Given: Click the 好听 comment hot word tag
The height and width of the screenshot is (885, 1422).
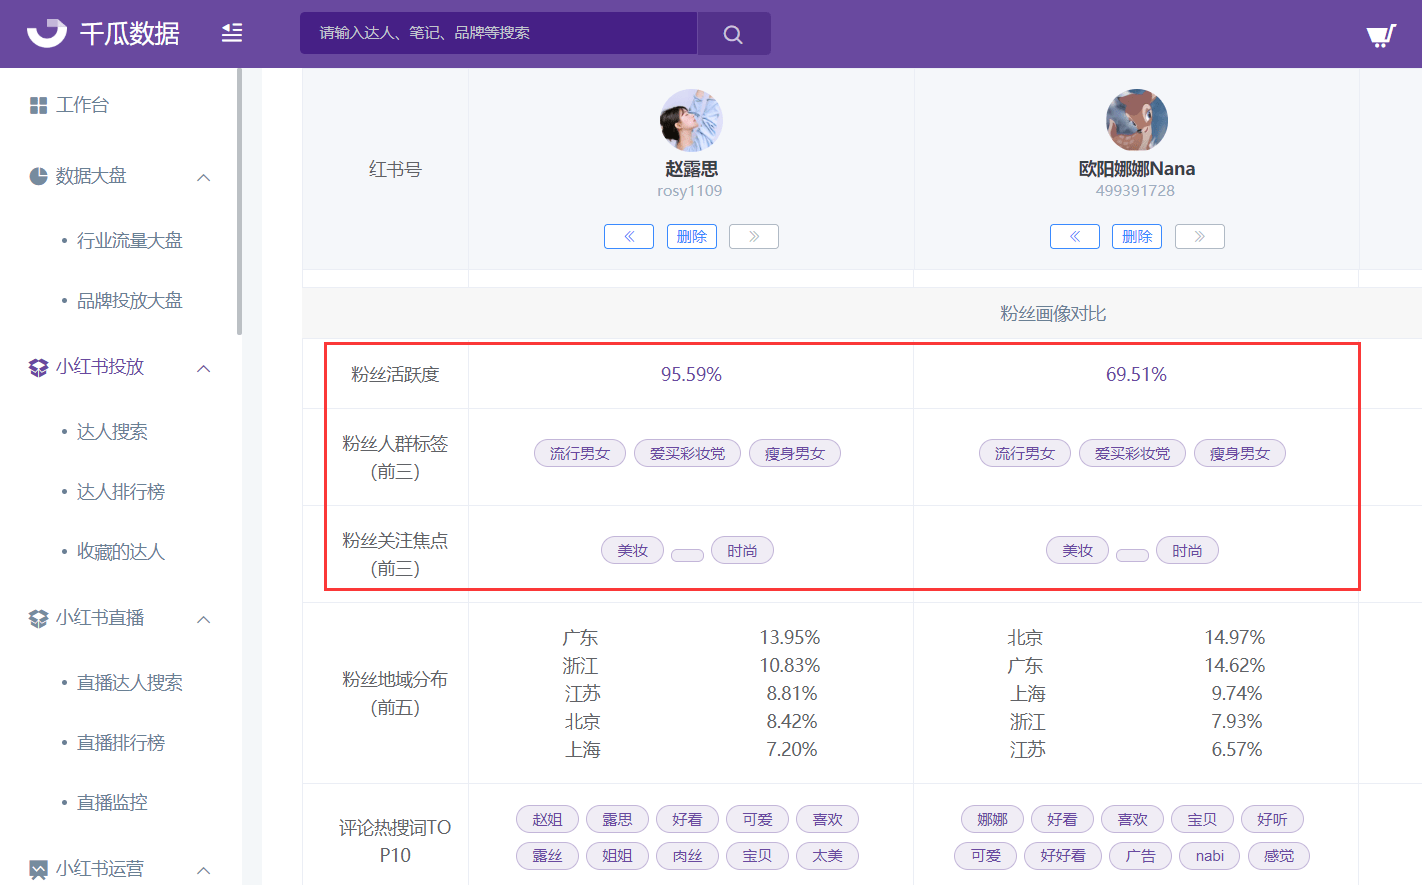Looking at the screenshot, I should 1272,819.
